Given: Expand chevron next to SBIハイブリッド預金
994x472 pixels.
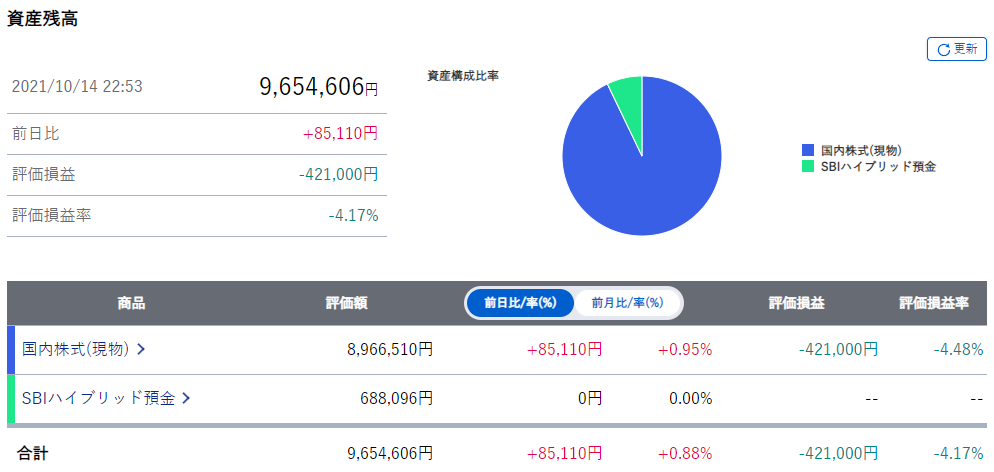Looking at the screenshot, I should [x=186, y=398].
